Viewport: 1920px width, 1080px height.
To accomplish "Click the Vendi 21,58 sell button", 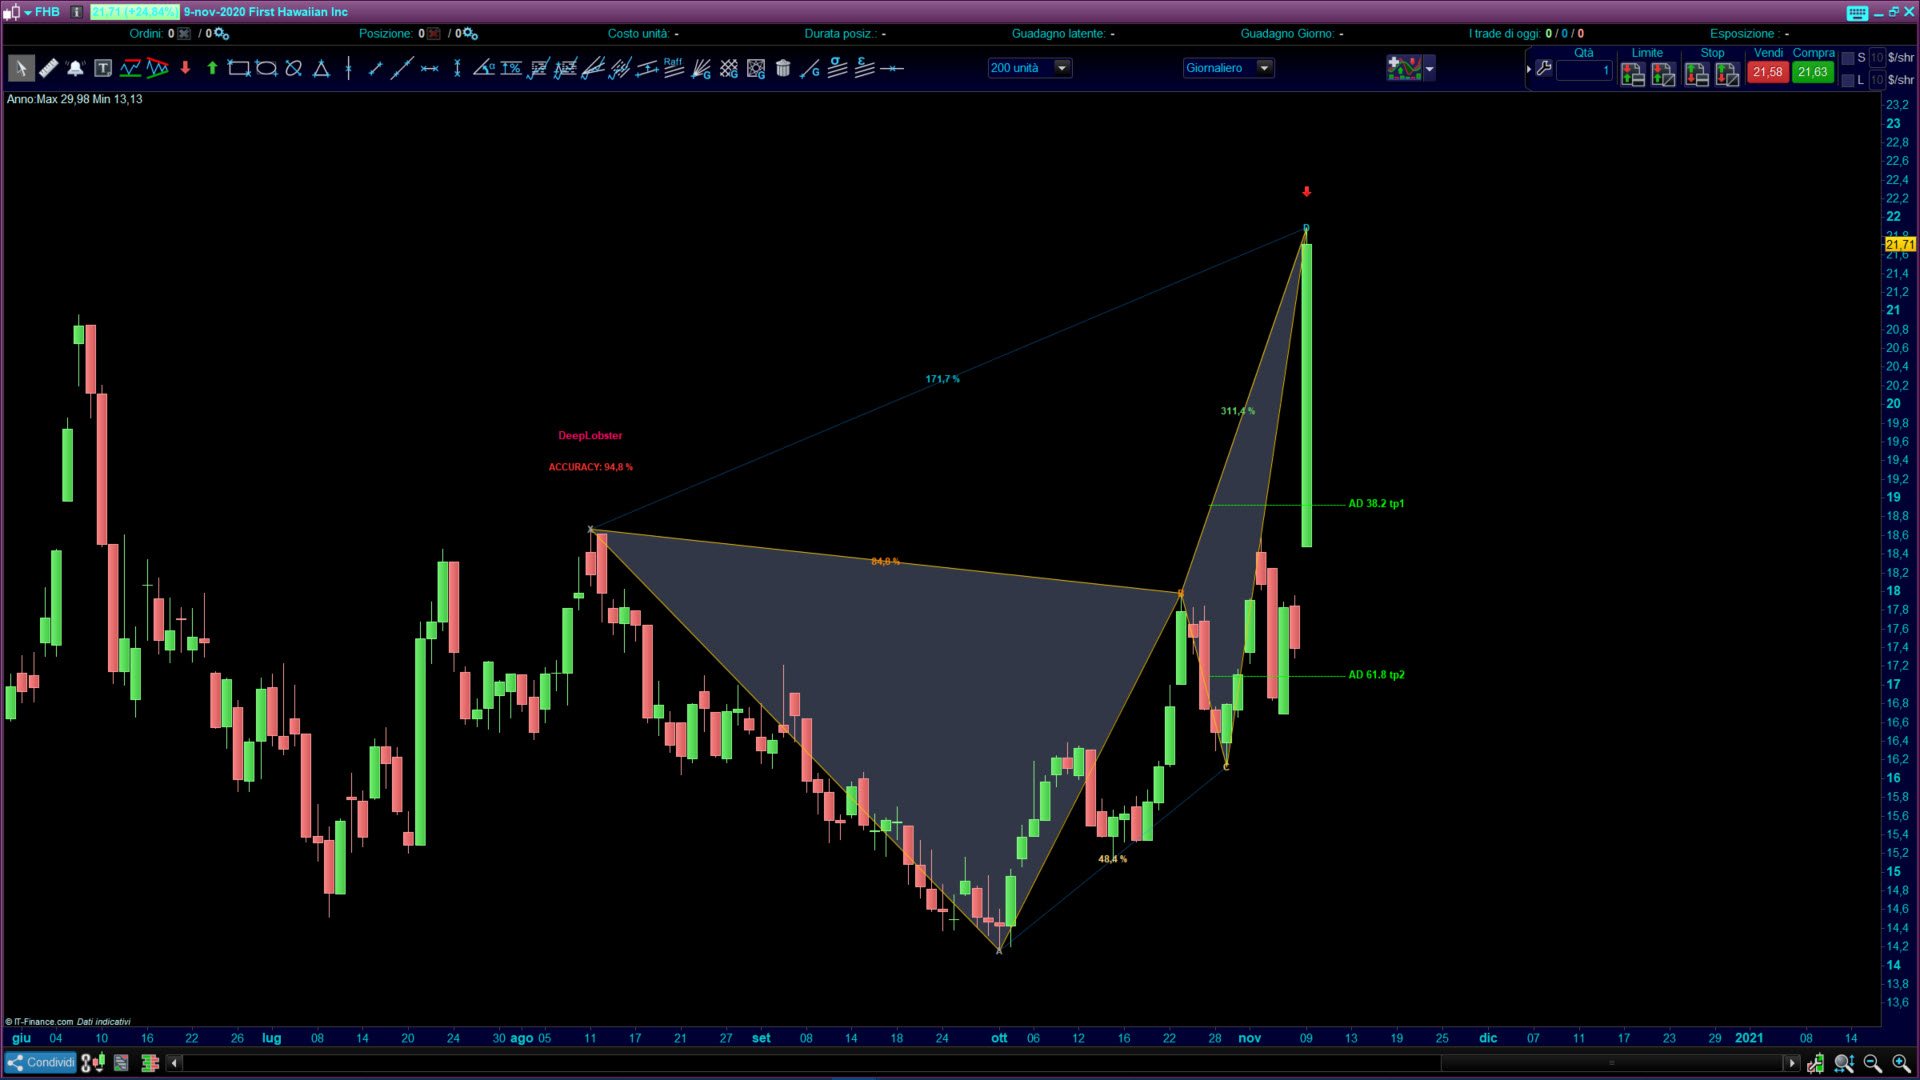I will 1767,72.
